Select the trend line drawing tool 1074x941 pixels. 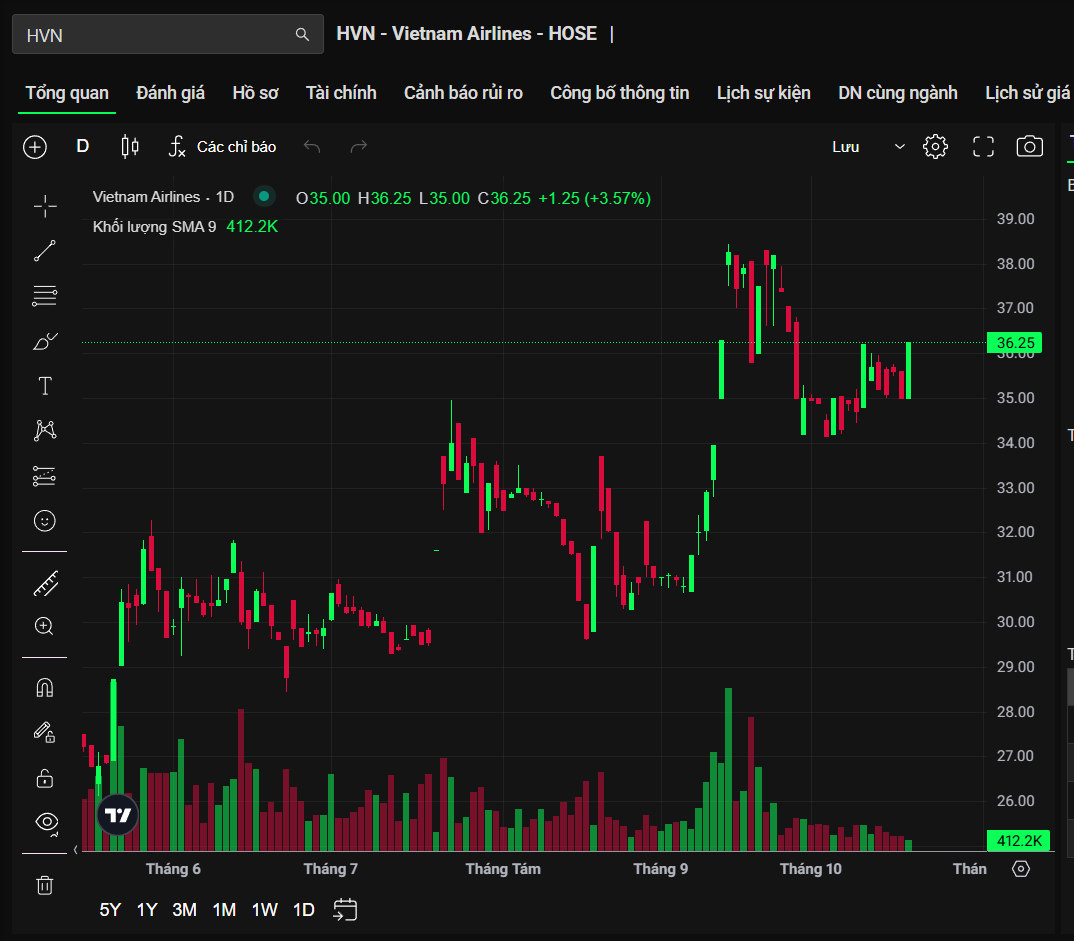45,251
